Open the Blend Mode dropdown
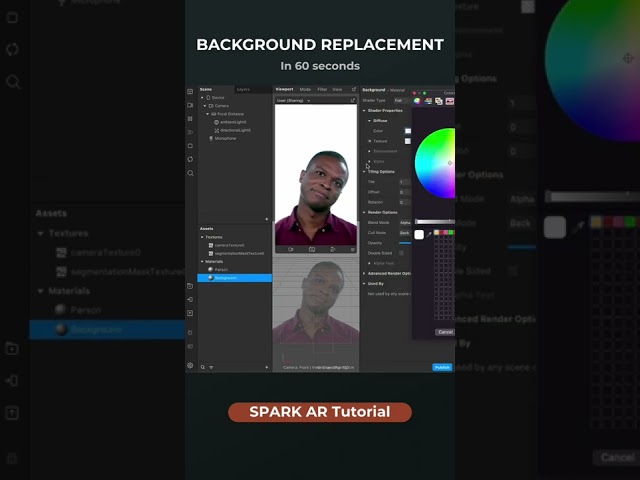The width and height of the screenshot is (640, 480). pos(405,222)
